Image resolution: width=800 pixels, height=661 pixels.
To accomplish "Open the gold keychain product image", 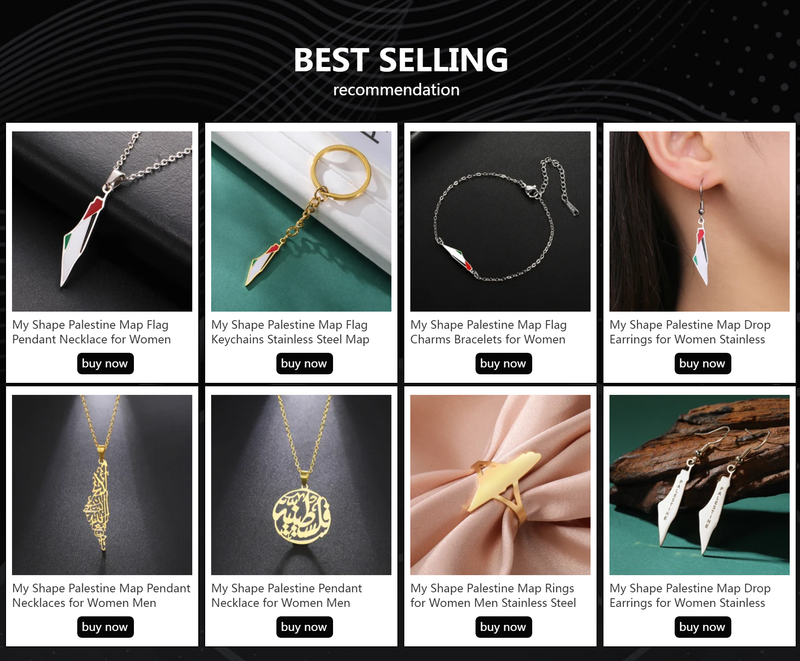I will [x=301, y=221].
